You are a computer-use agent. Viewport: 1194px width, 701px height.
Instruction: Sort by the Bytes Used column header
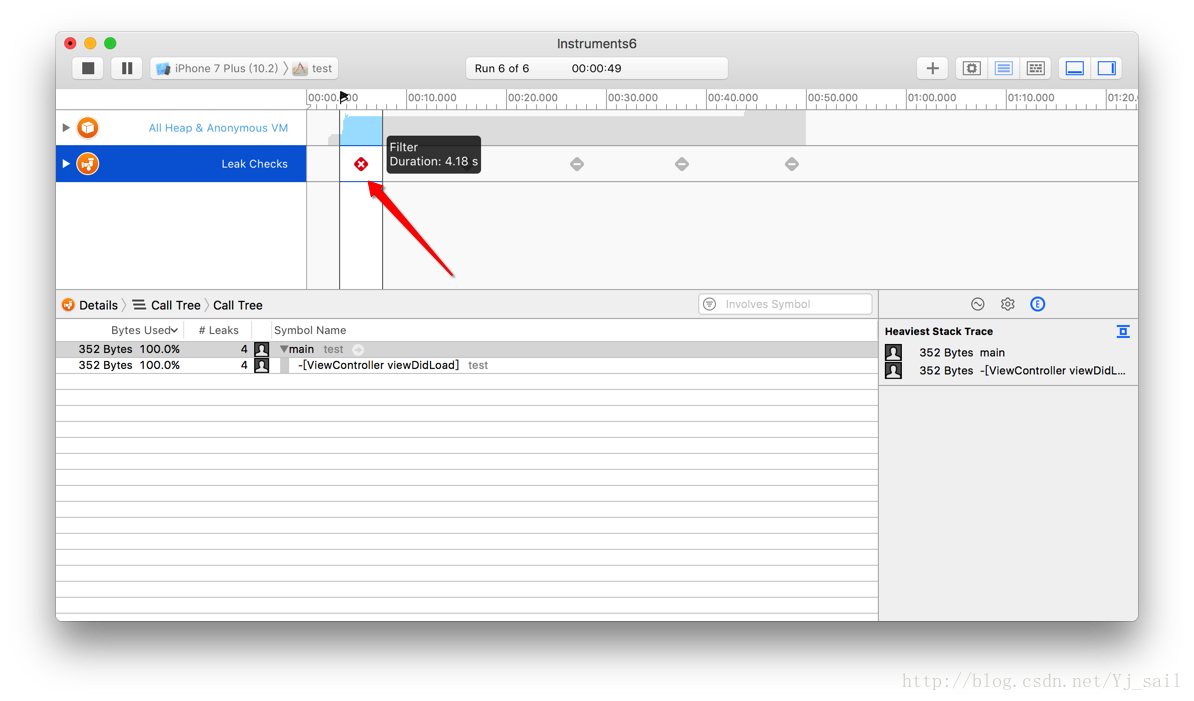(144, 330)
